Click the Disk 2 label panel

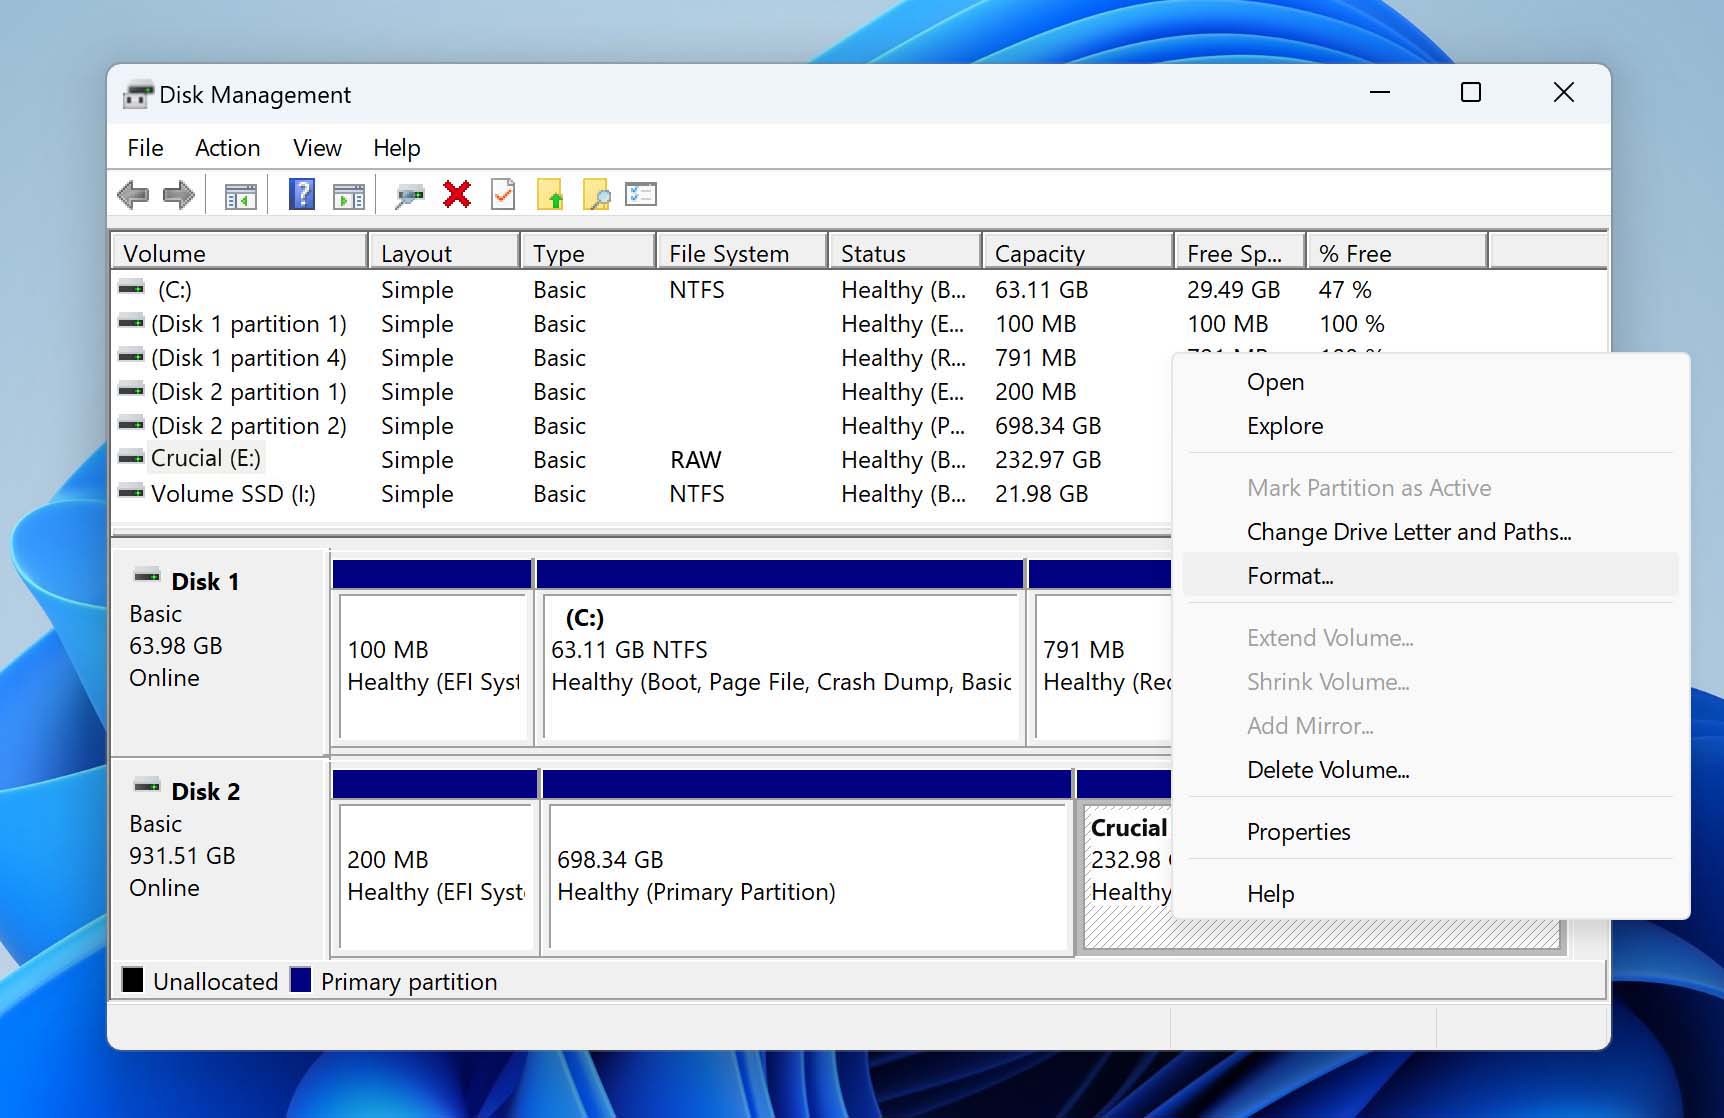pos(219,860)
